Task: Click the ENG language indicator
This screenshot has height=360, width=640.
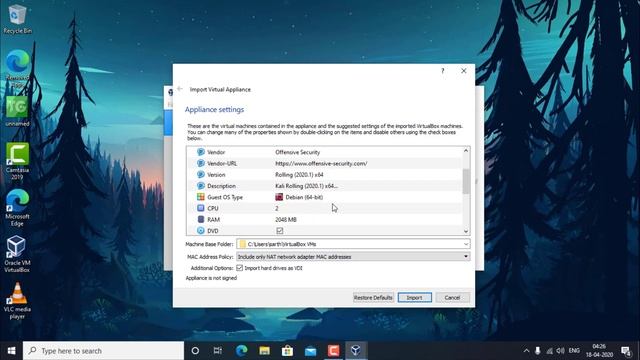Action: (574, 351)
